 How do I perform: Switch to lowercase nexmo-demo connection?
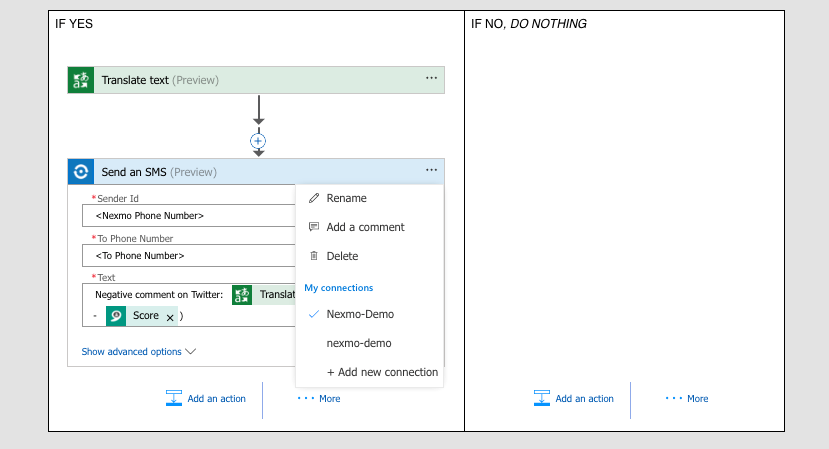[360, 343]
